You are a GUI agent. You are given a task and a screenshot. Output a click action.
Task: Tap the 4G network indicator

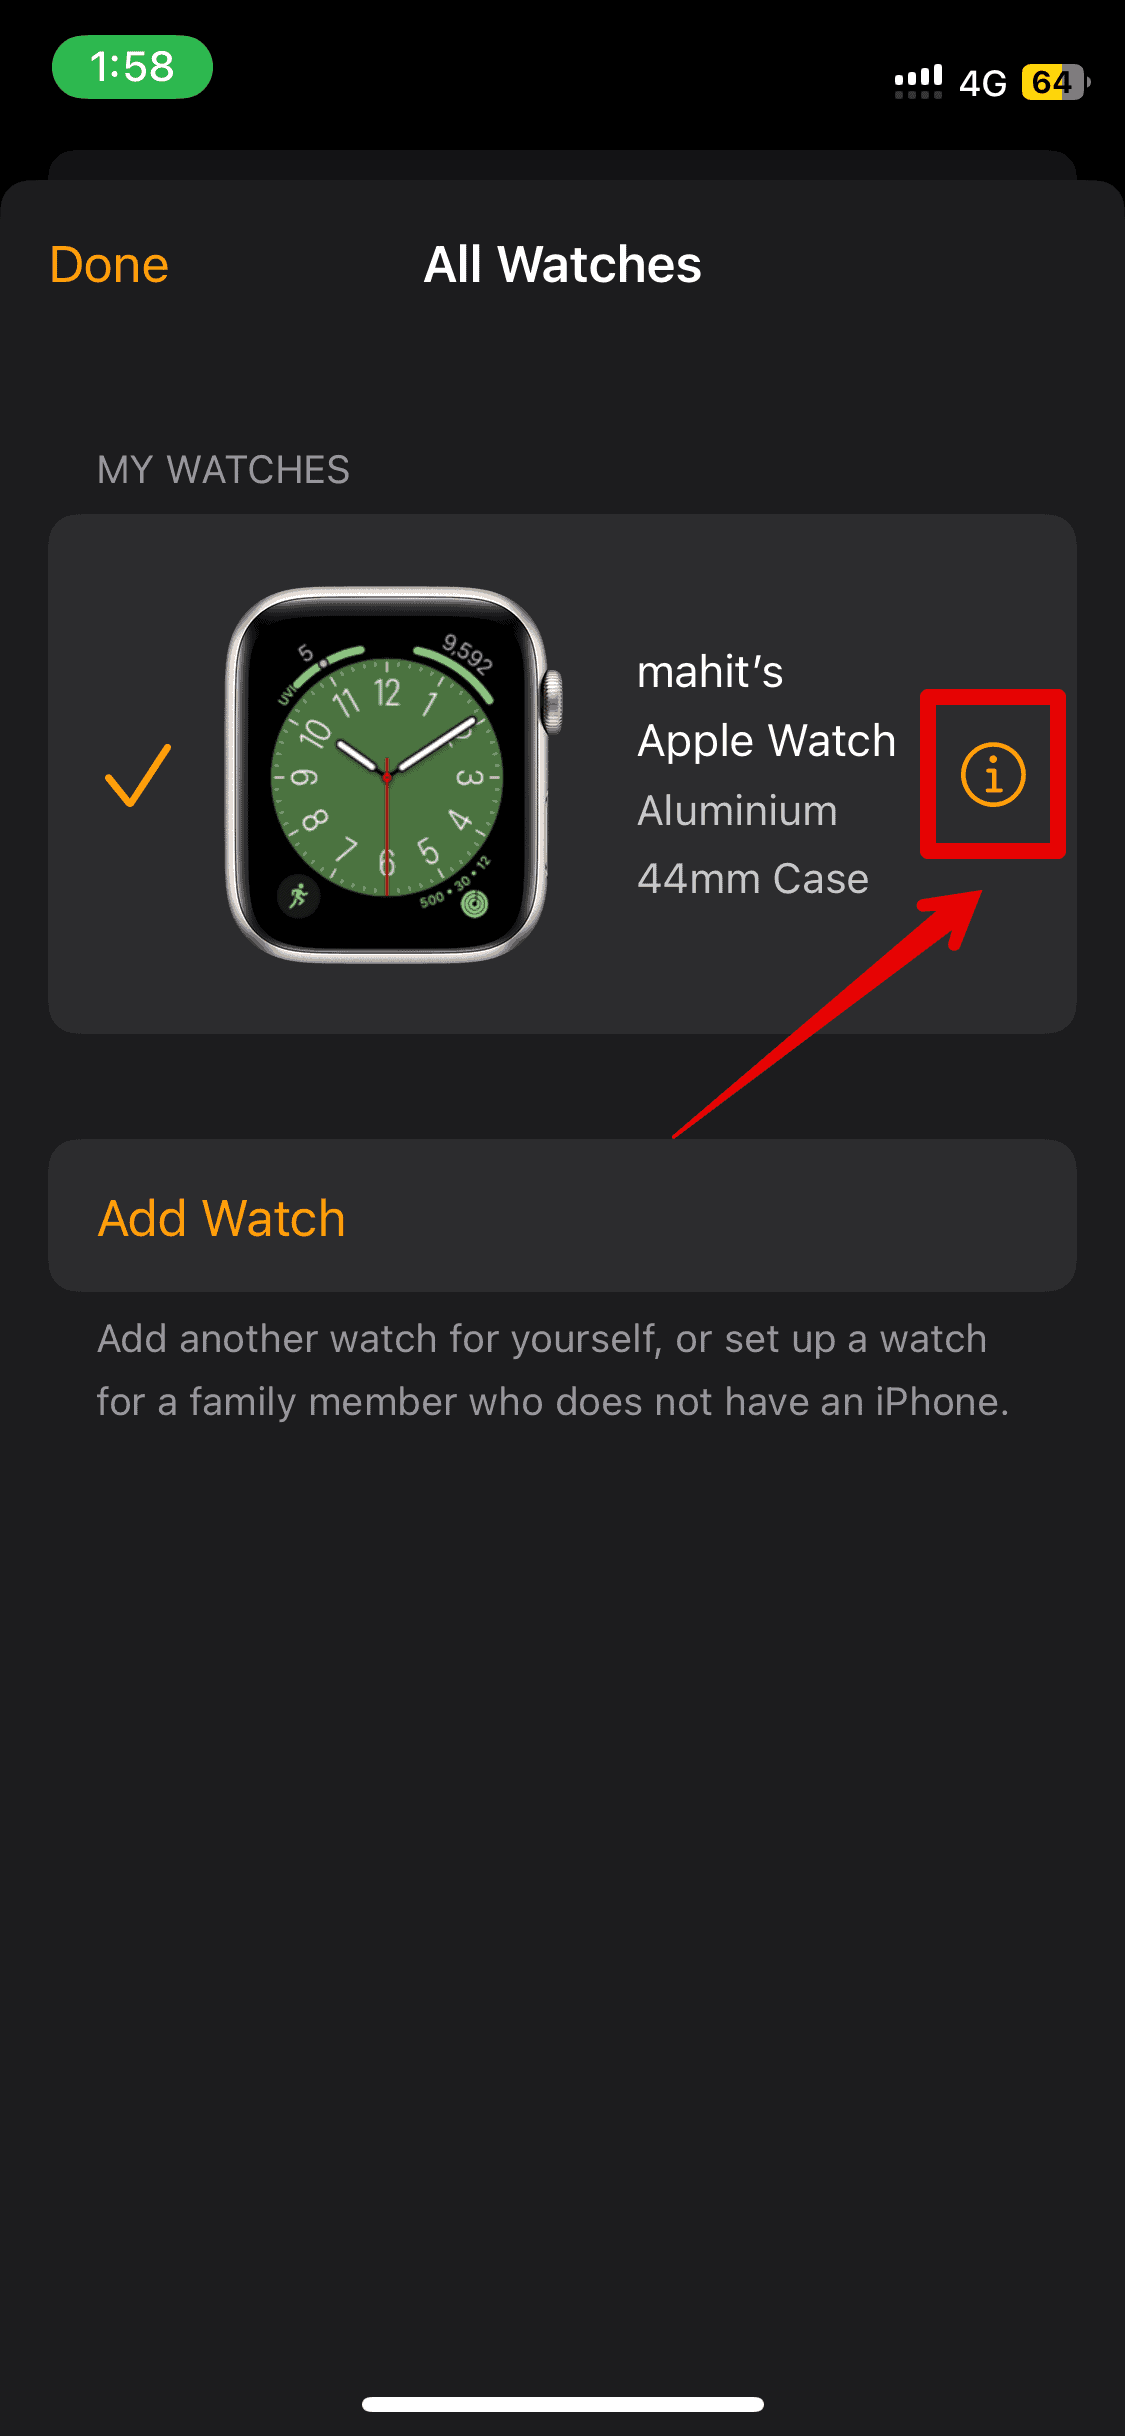[982, 83]
